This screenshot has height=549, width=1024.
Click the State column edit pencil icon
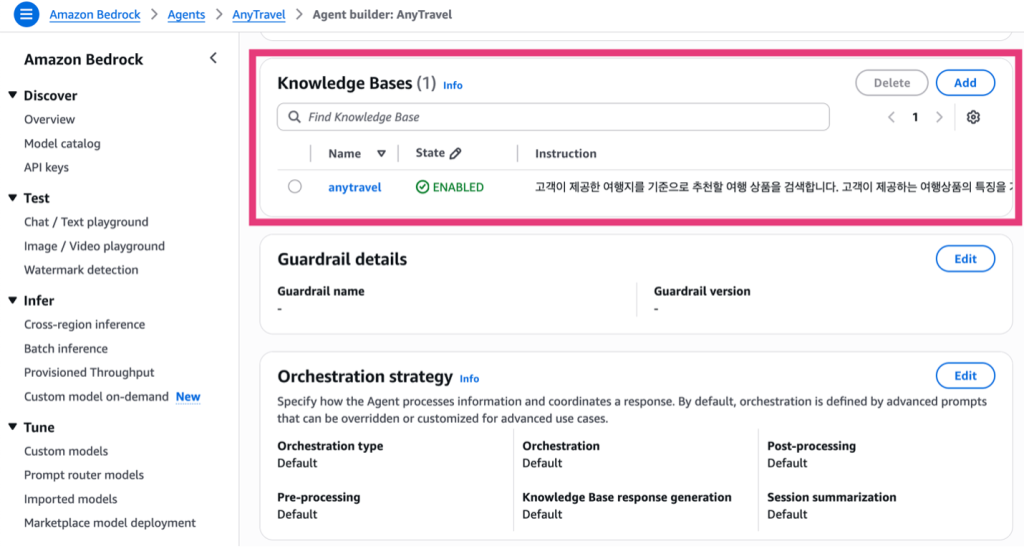coord(456,153)
